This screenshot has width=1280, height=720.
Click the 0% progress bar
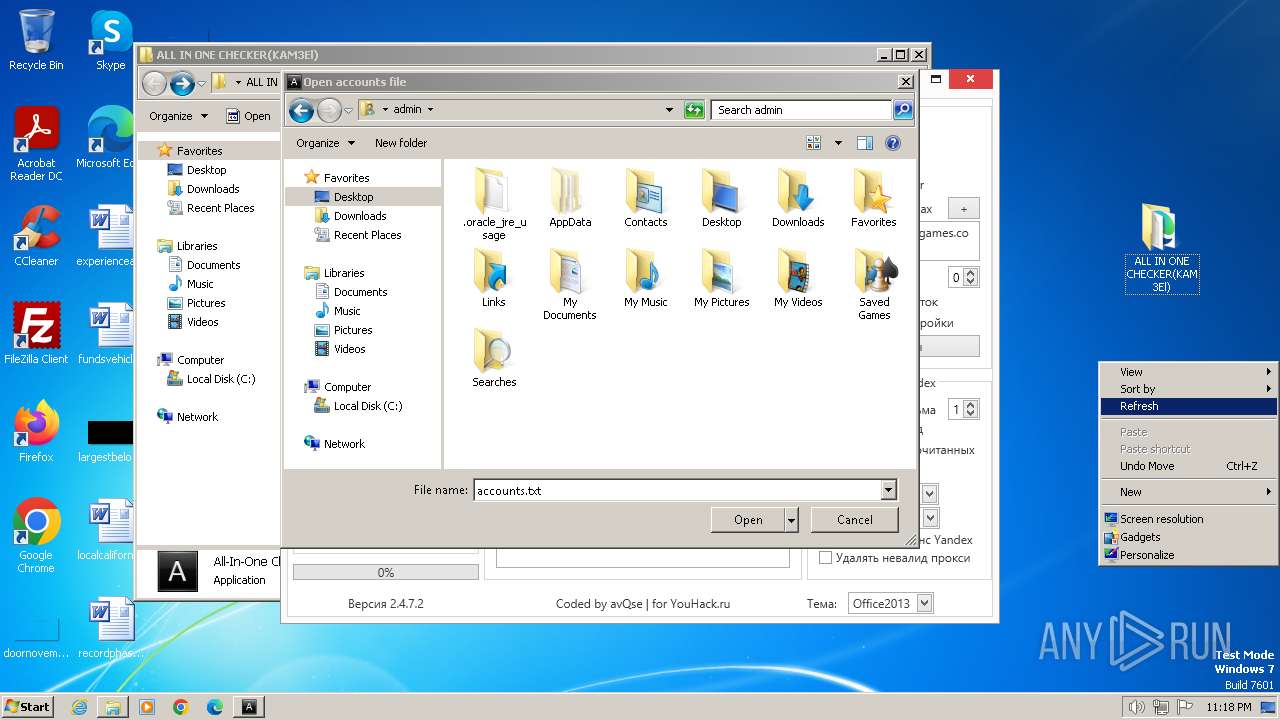coord(385,572)
